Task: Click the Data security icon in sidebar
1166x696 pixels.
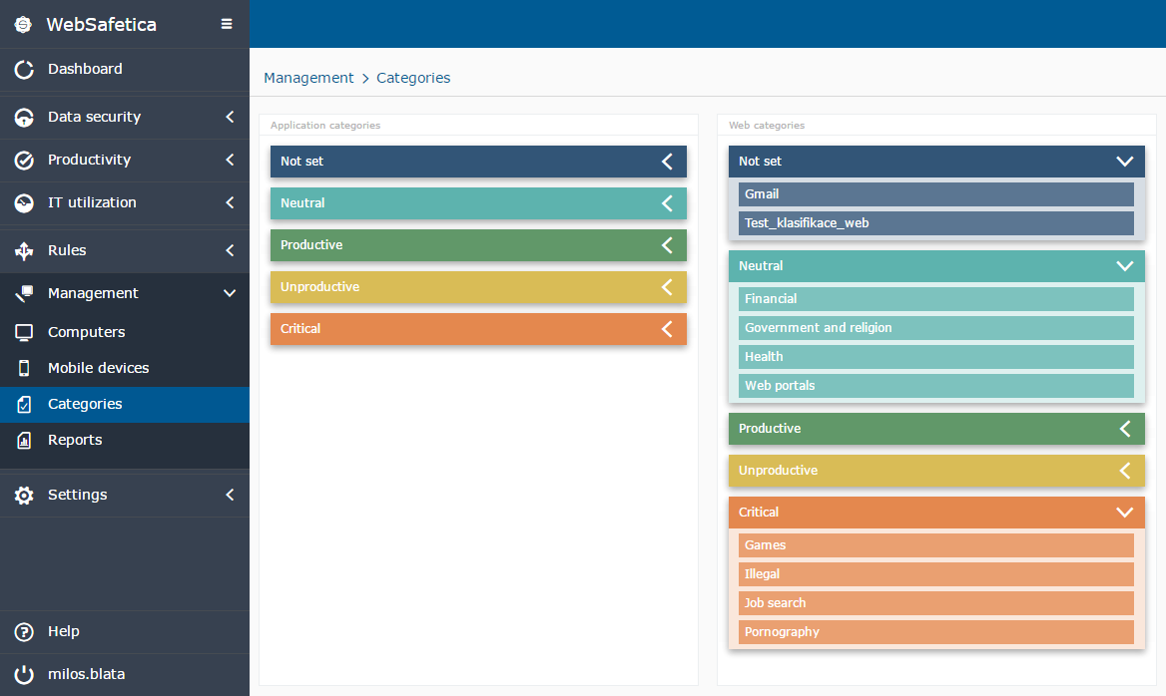Action: 24,117
